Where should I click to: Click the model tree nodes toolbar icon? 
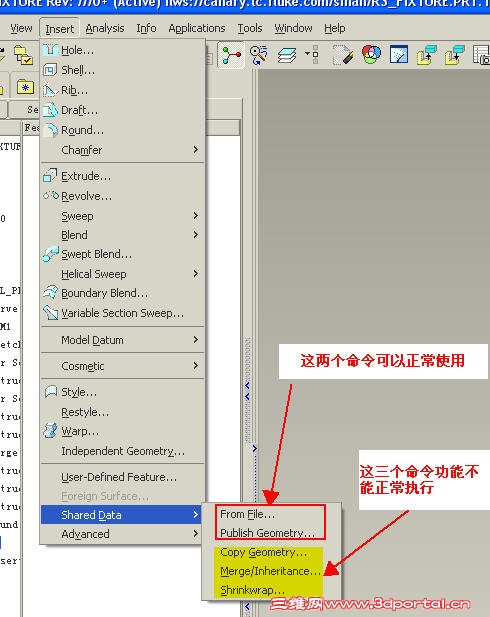click(x=231, y=55)
